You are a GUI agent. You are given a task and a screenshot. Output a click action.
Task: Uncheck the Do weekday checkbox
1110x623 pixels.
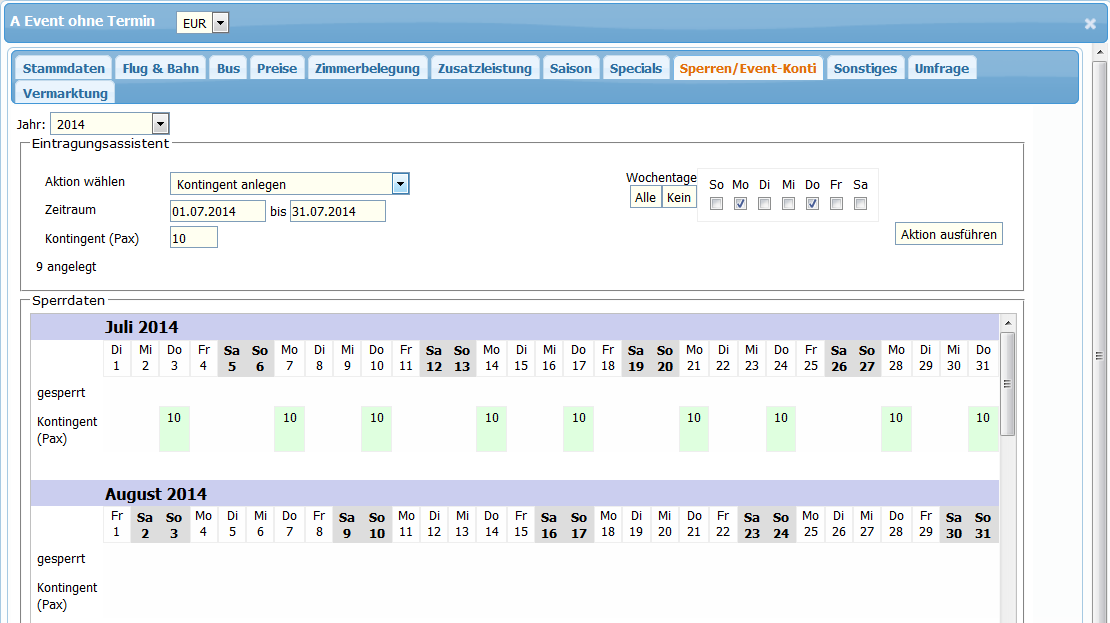click(x=812, y=204)
